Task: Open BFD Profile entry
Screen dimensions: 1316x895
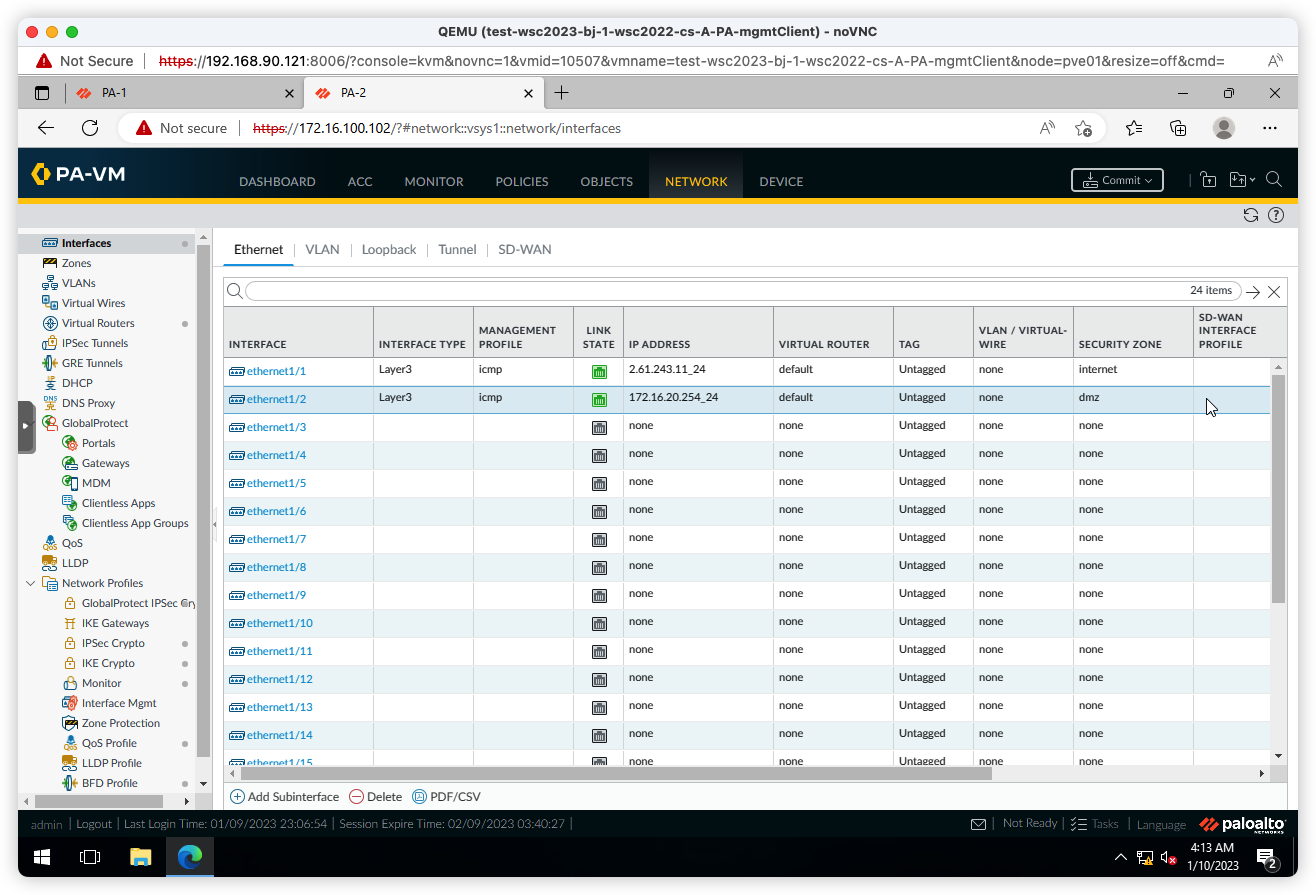Action: [100, 783]
